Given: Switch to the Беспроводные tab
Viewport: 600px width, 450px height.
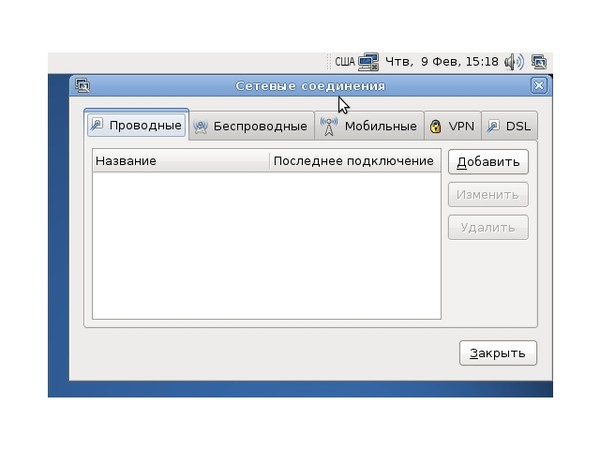Looking at the screenshot, I should point(251,126).
